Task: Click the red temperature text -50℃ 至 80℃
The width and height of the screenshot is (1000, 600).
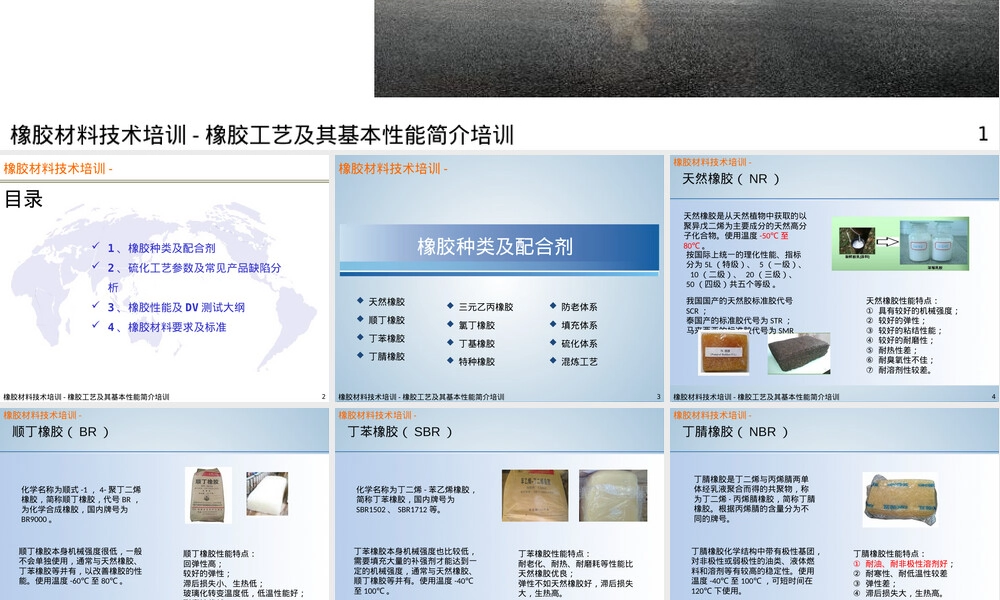Action: pyautogui.click(x=736, y=240)
